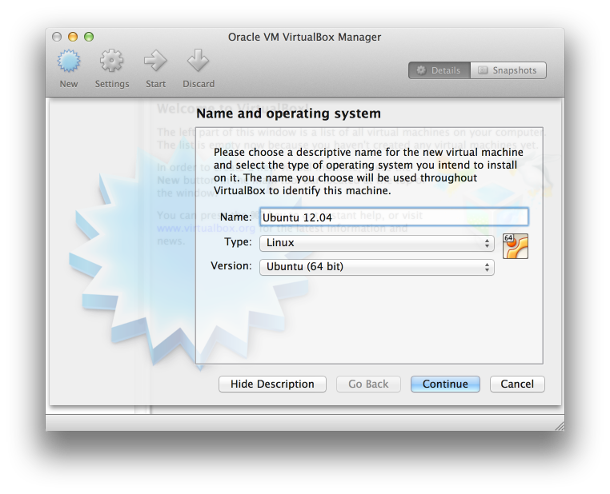Switch to the Snapshots view tab
Screen dimensions: 610x494
[508, 70]
